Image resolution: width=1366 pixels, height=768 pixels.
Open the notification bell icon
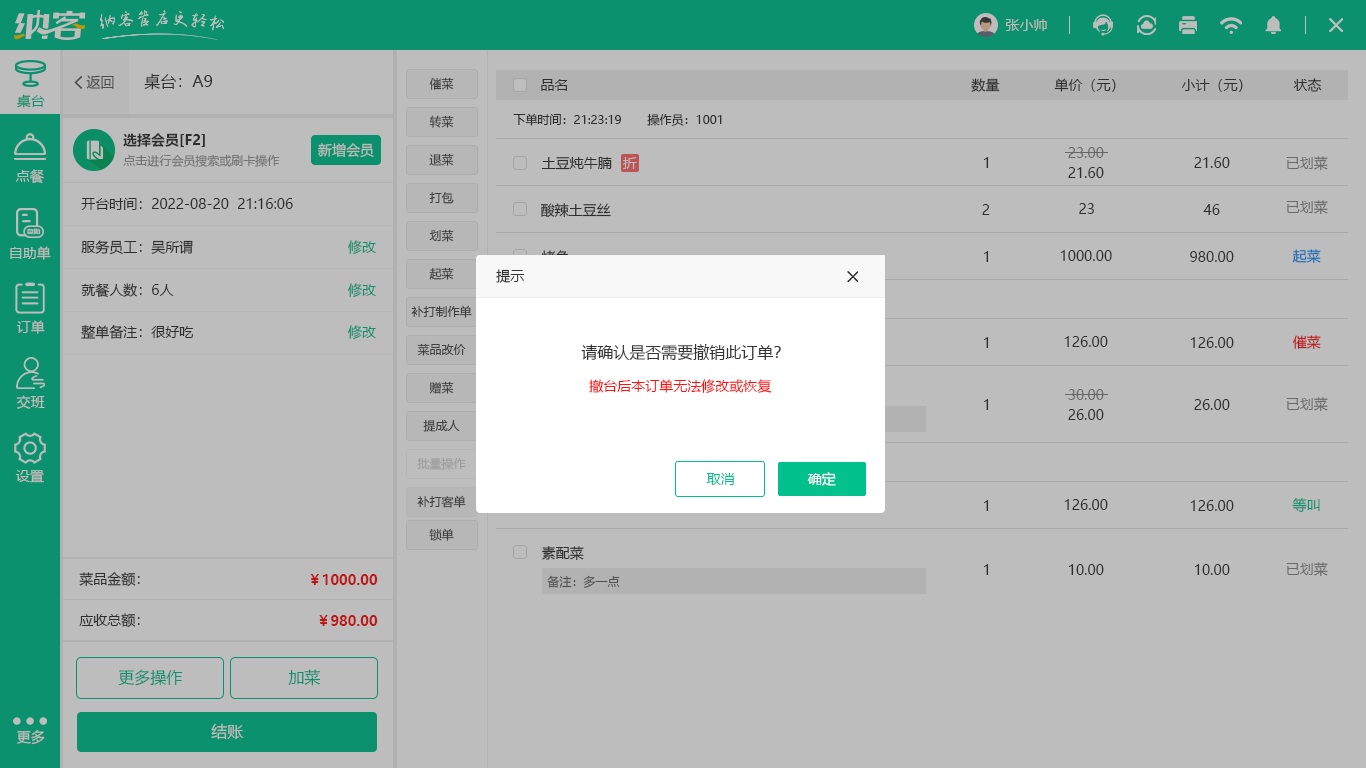(x=1273, y=25)
